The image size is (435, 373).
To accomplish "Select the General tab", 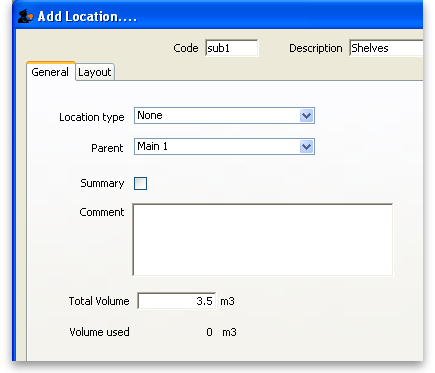I will pyautogui.click(x=50, y=71).
